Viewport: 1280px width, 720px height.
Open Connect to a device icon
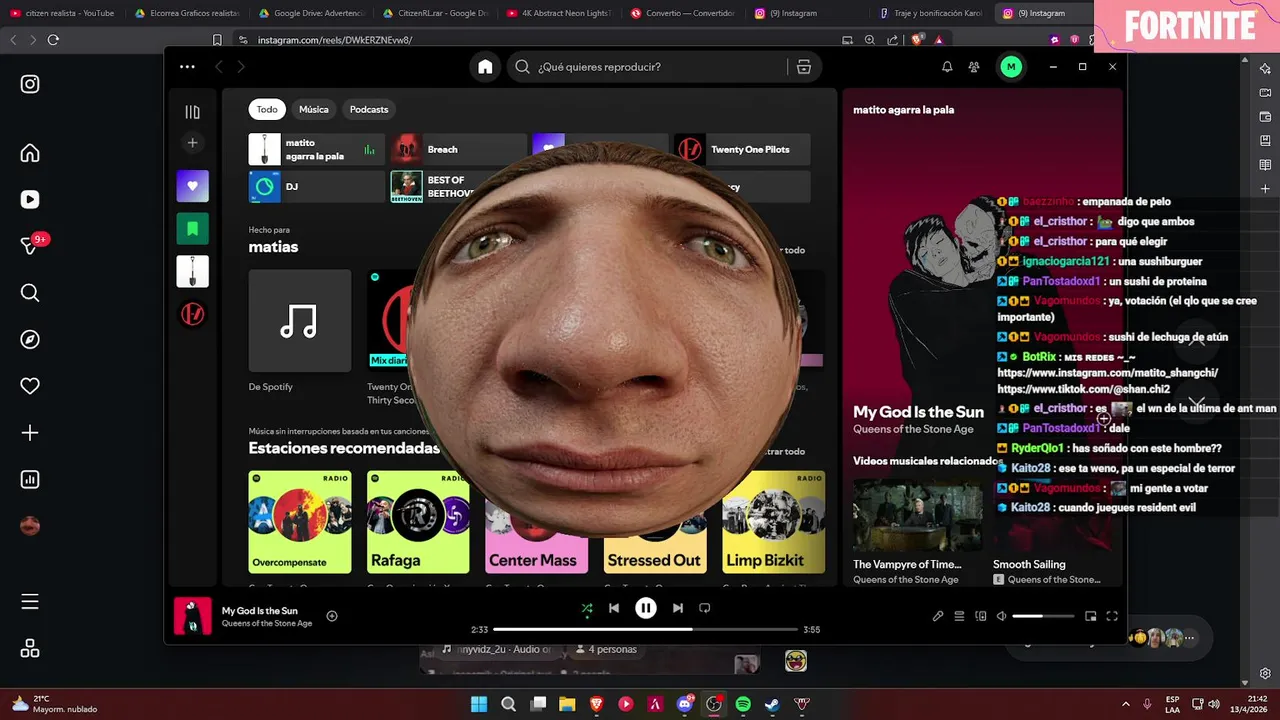click(981, 617)
